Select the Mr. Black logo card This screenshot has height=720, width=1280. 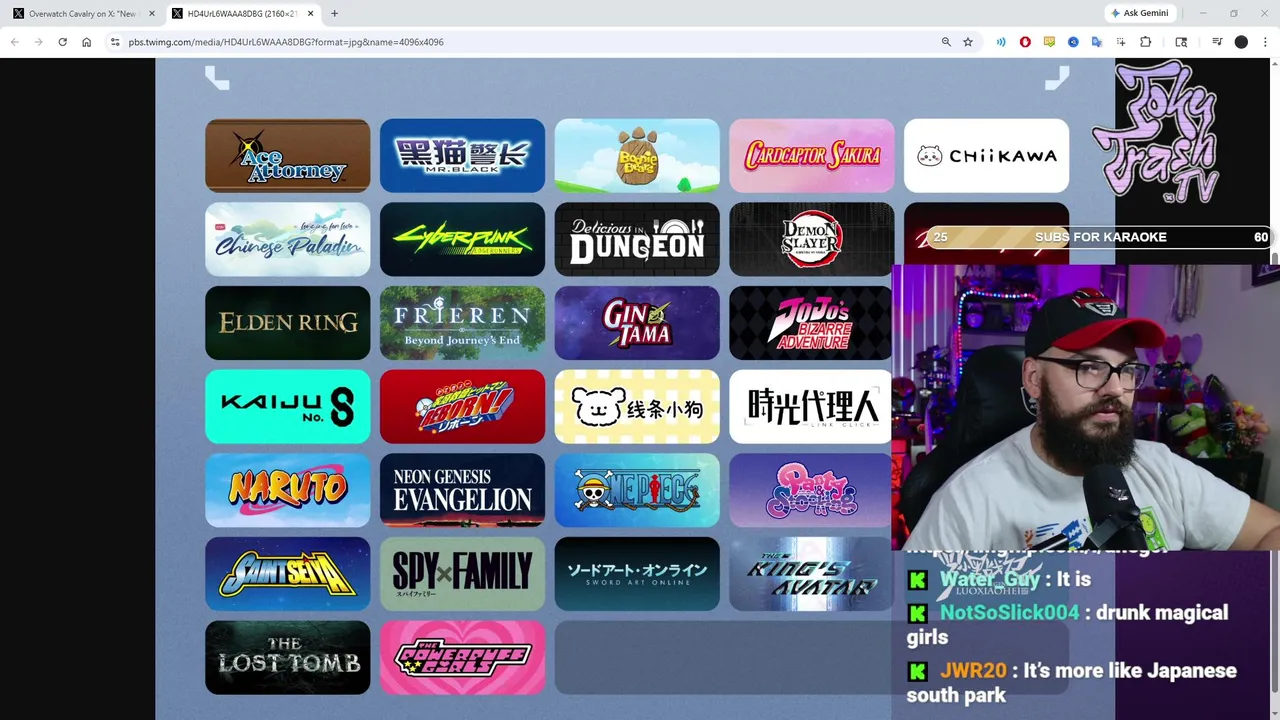(462, 155)
